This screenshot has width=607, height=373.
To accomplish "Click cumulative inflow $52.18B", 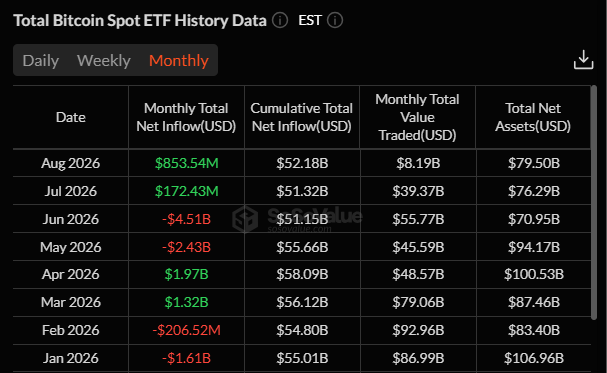I will tap(302, 163).
